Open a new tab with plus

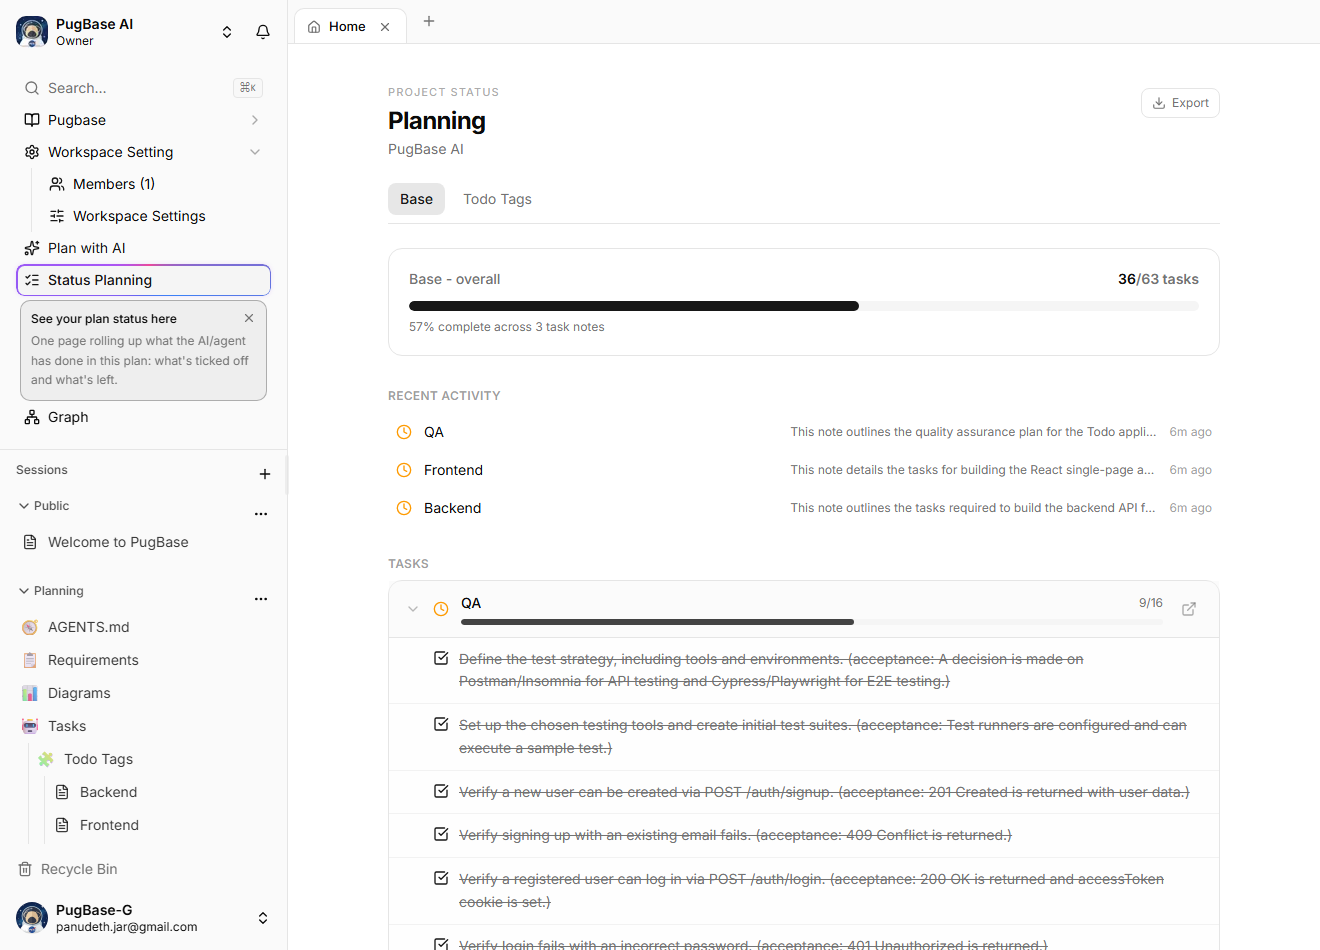(429, 21)
